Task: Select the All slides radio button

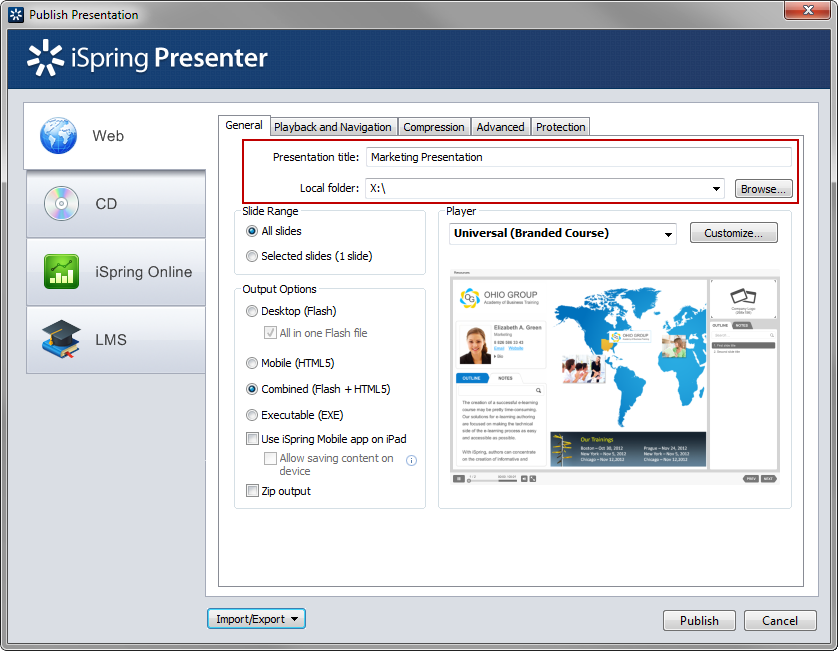Action: pos(252,231)
